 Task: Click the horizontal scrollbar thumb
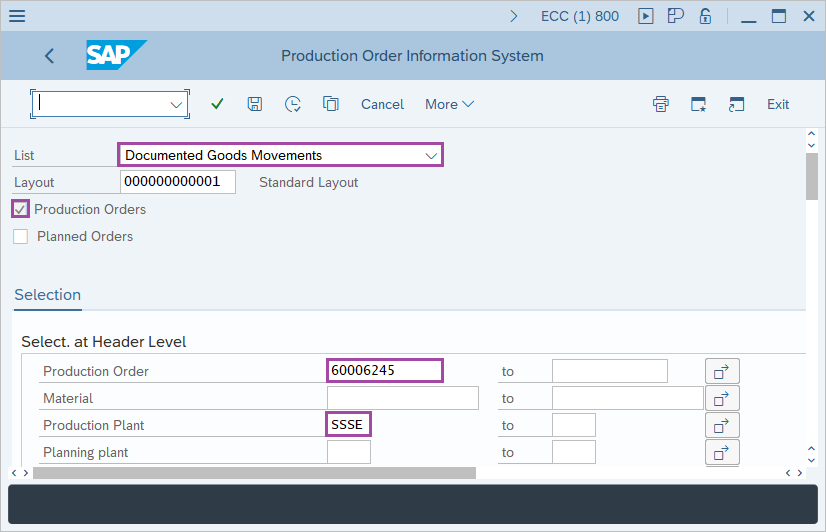(254, 473)
